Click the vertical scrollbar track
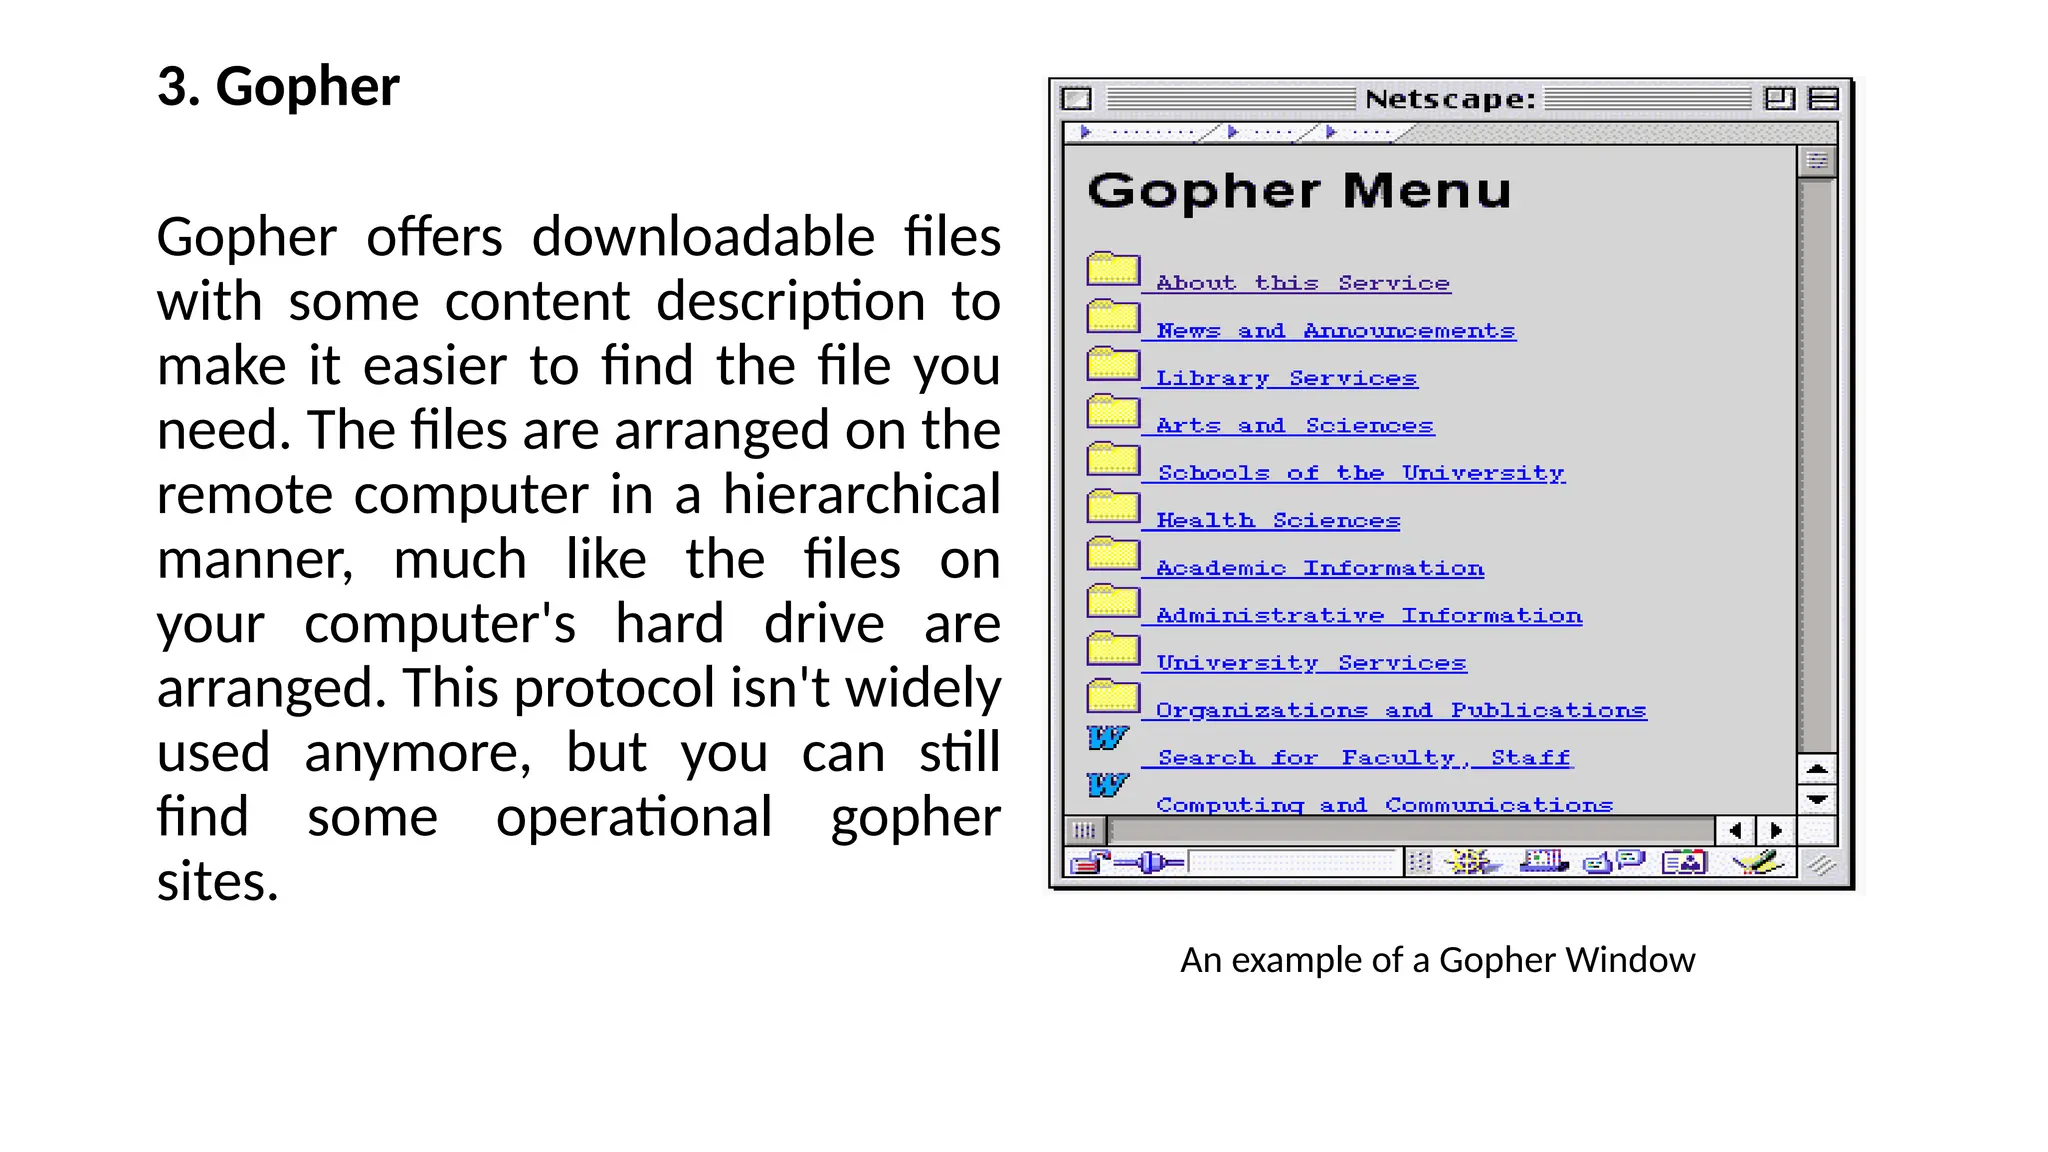Image resolution: width=2048 pixels, height=1152 pixels. 1817,465
